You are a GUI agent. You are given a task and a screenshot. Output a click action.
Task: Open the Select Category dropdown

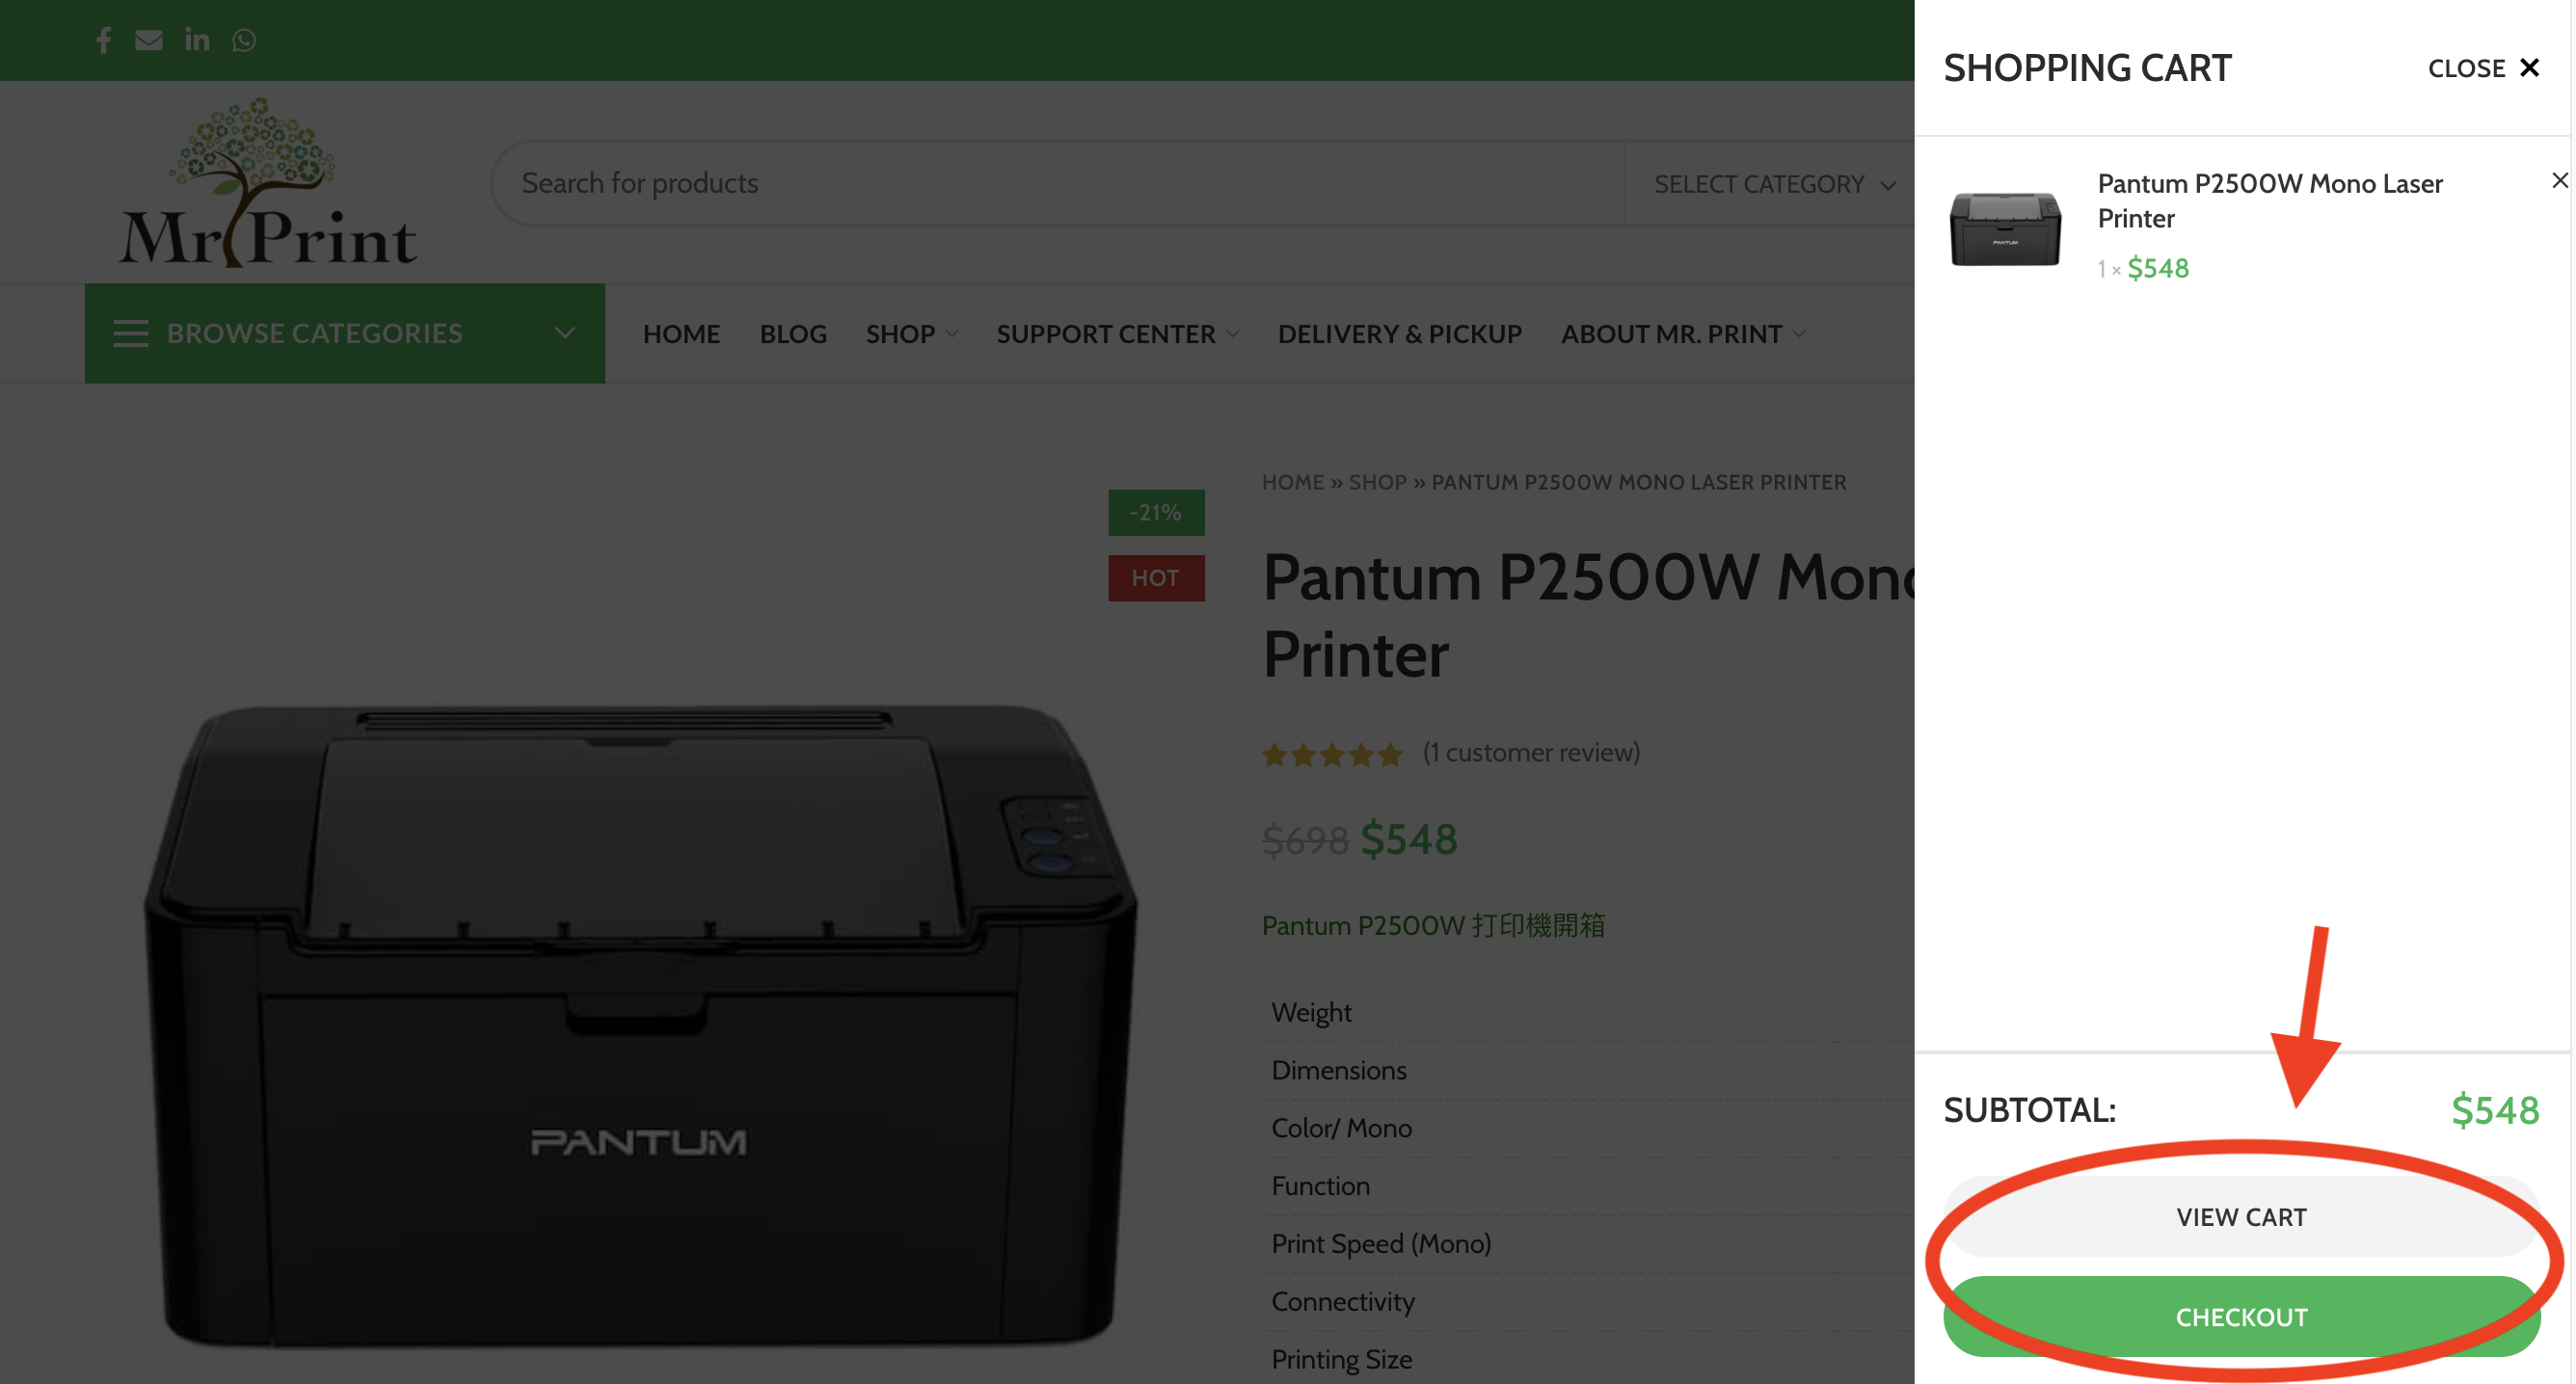[1773, 184]
